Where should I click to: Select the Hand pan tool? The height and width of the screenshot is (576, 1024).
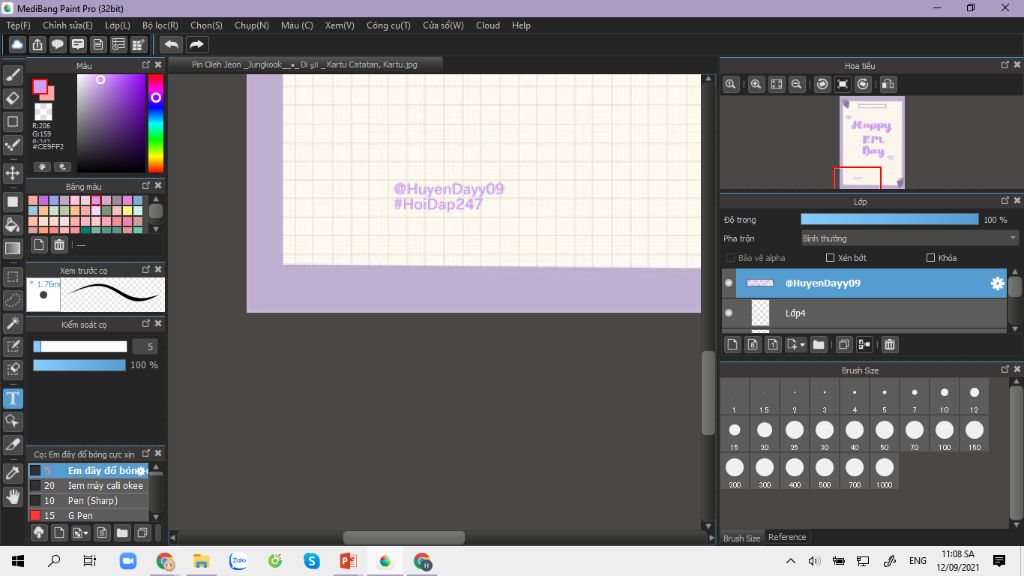click(x=12, y=496)
